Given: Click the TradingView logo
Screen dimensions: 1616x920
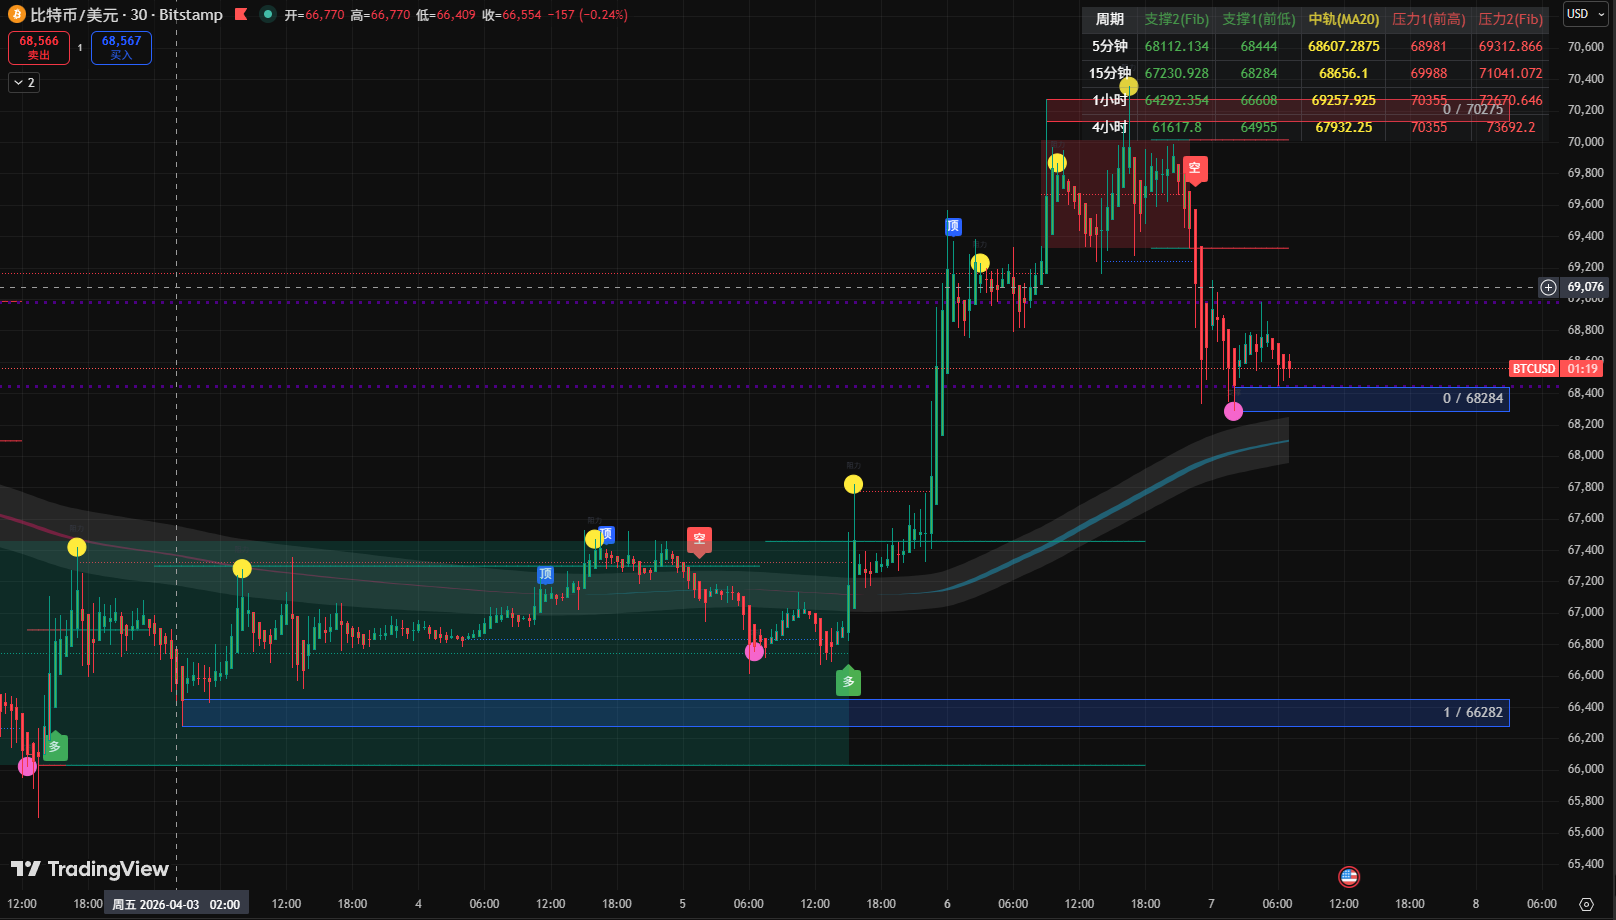Looking at the screenshot, I should (90, 869).
